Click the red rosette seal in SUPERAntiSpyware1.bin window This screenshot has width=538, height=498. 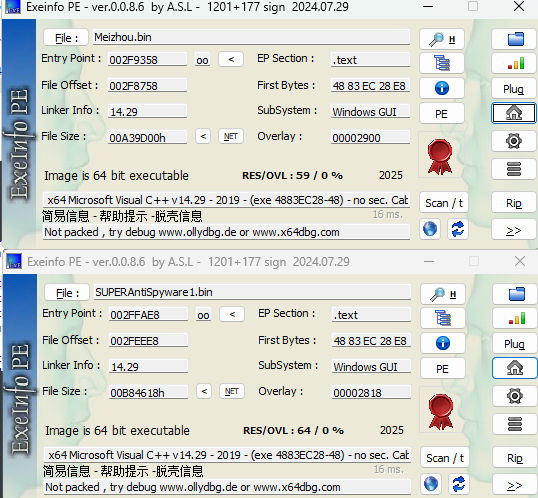441,412
